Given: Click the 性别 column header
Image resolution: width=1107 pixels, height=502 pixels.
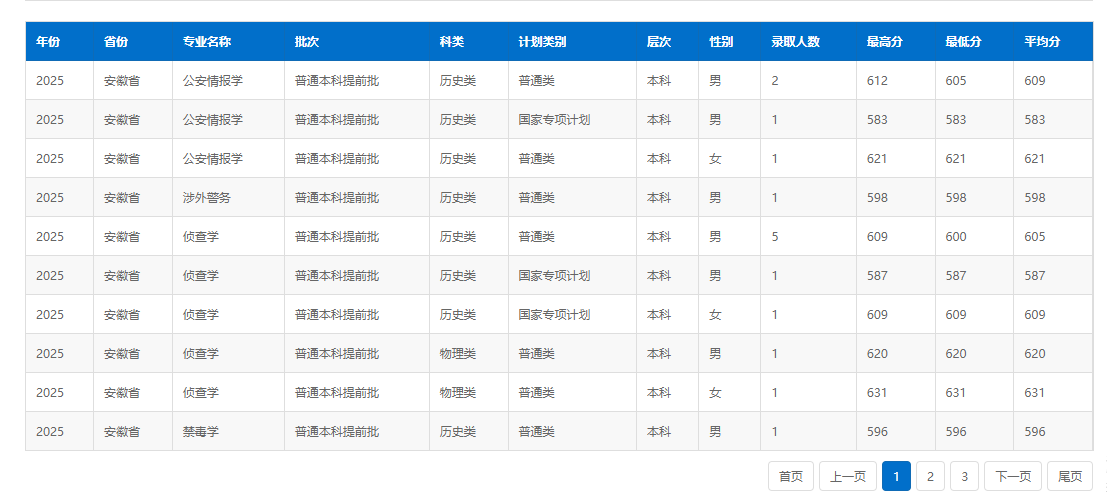Looking at the screenshot, I should 721,42.
